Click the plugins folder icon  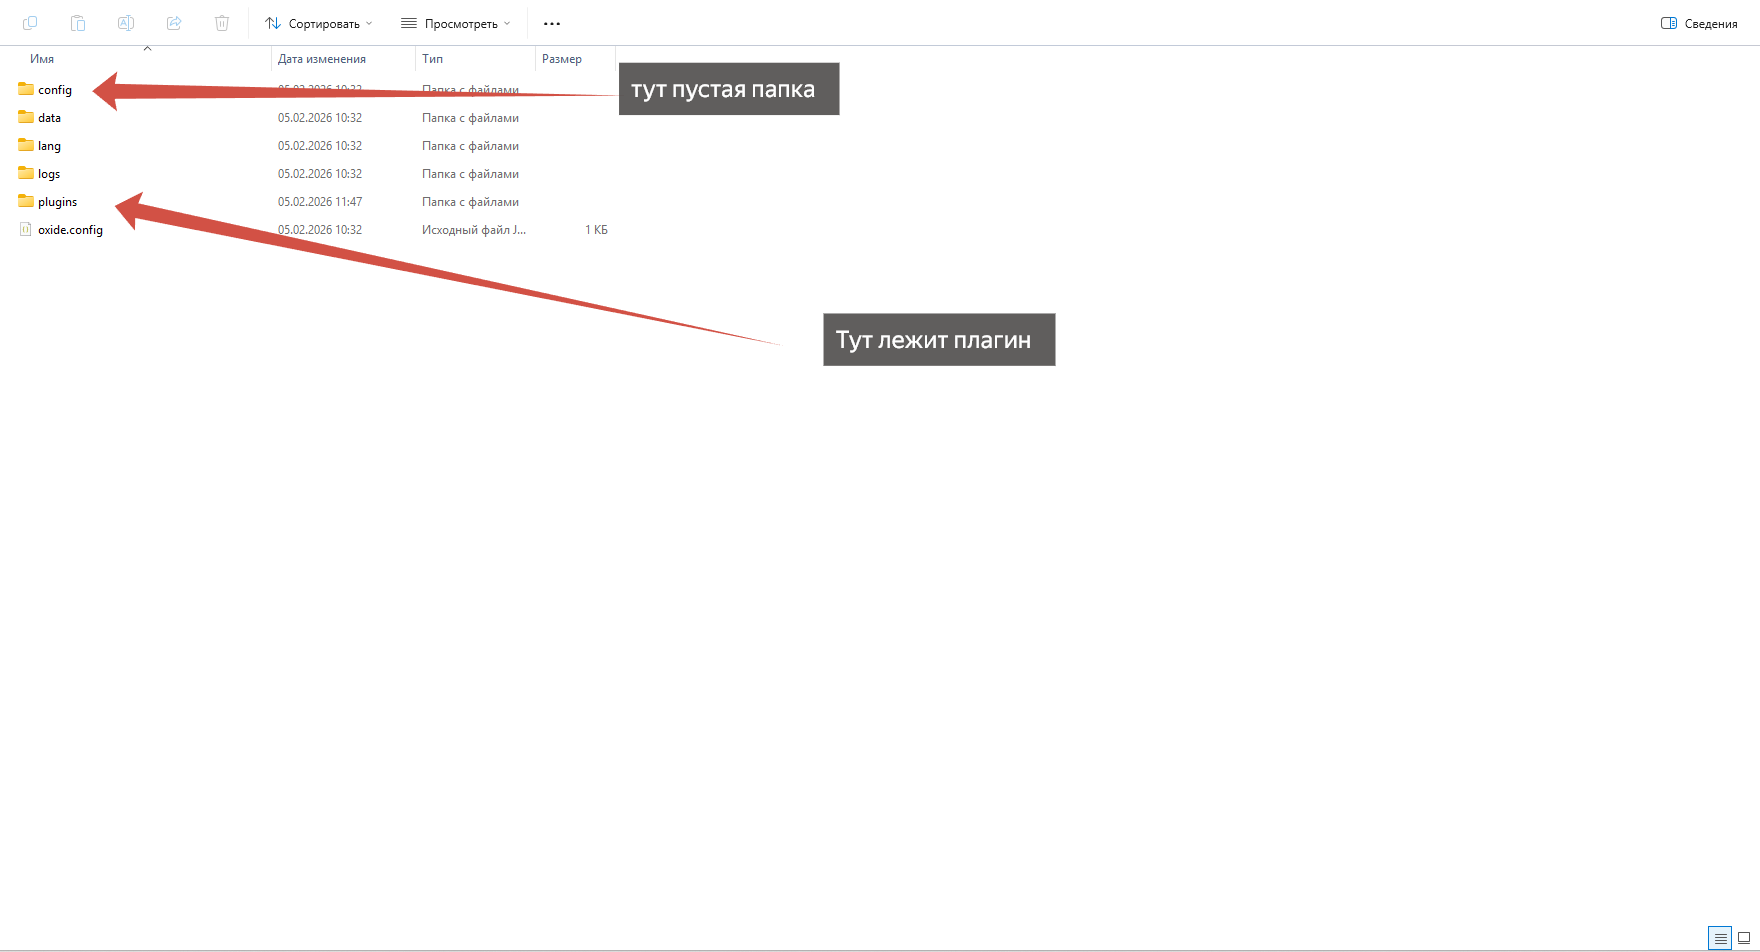point(26,202)
